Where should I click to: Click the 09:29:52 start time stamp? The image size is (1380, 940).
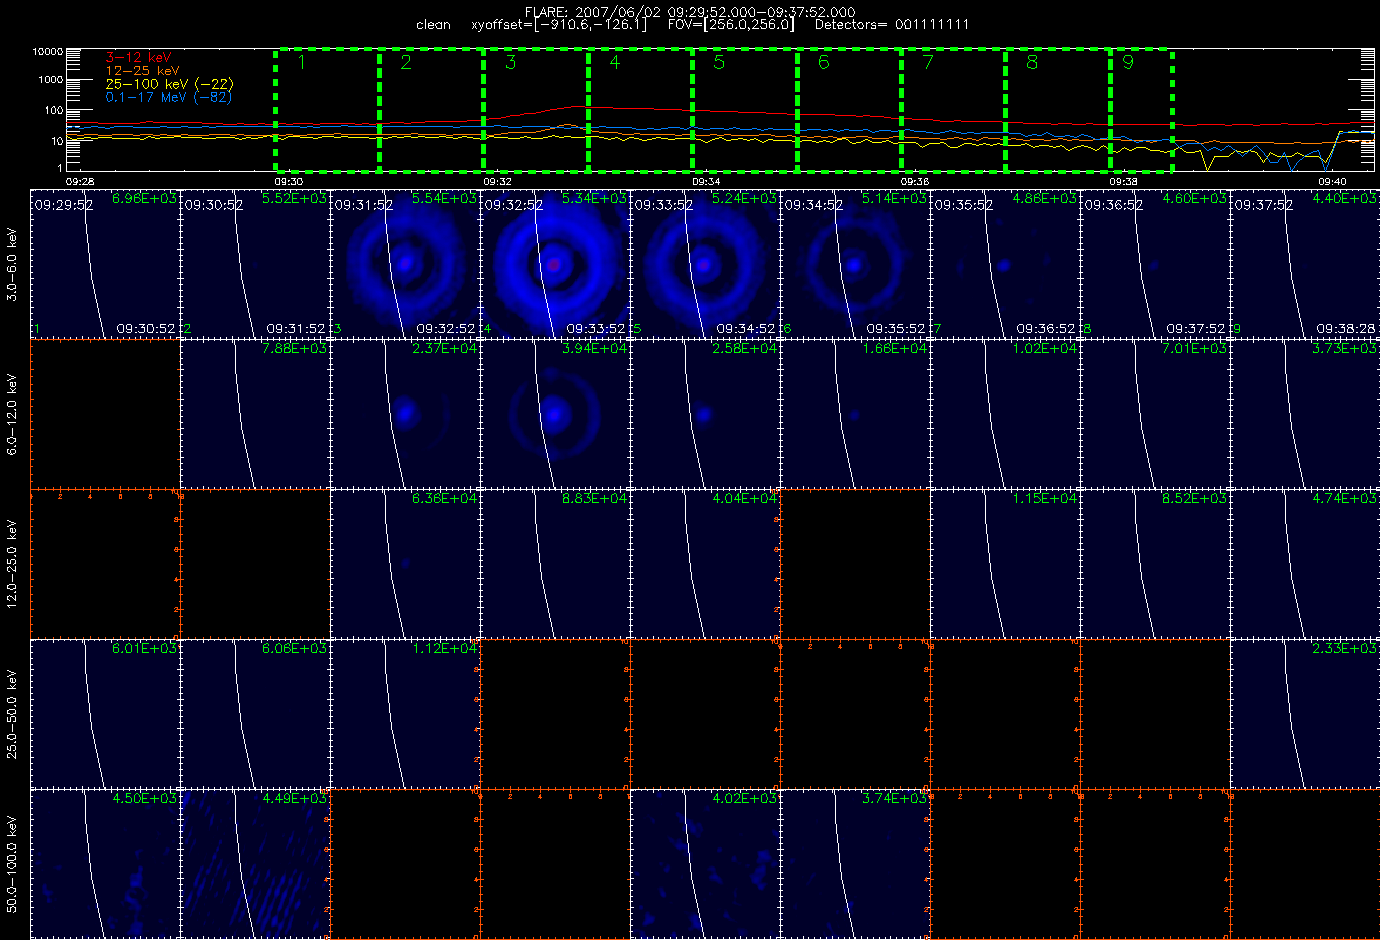64,205
